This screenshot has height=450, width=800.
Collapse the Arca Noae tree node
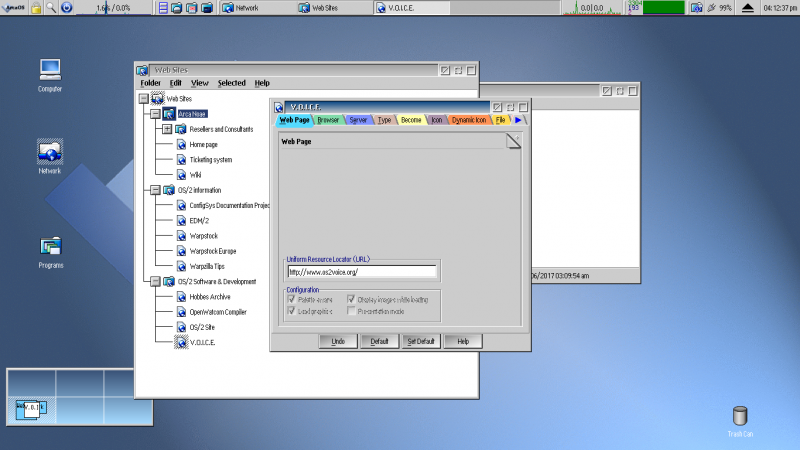pos(156,114)
